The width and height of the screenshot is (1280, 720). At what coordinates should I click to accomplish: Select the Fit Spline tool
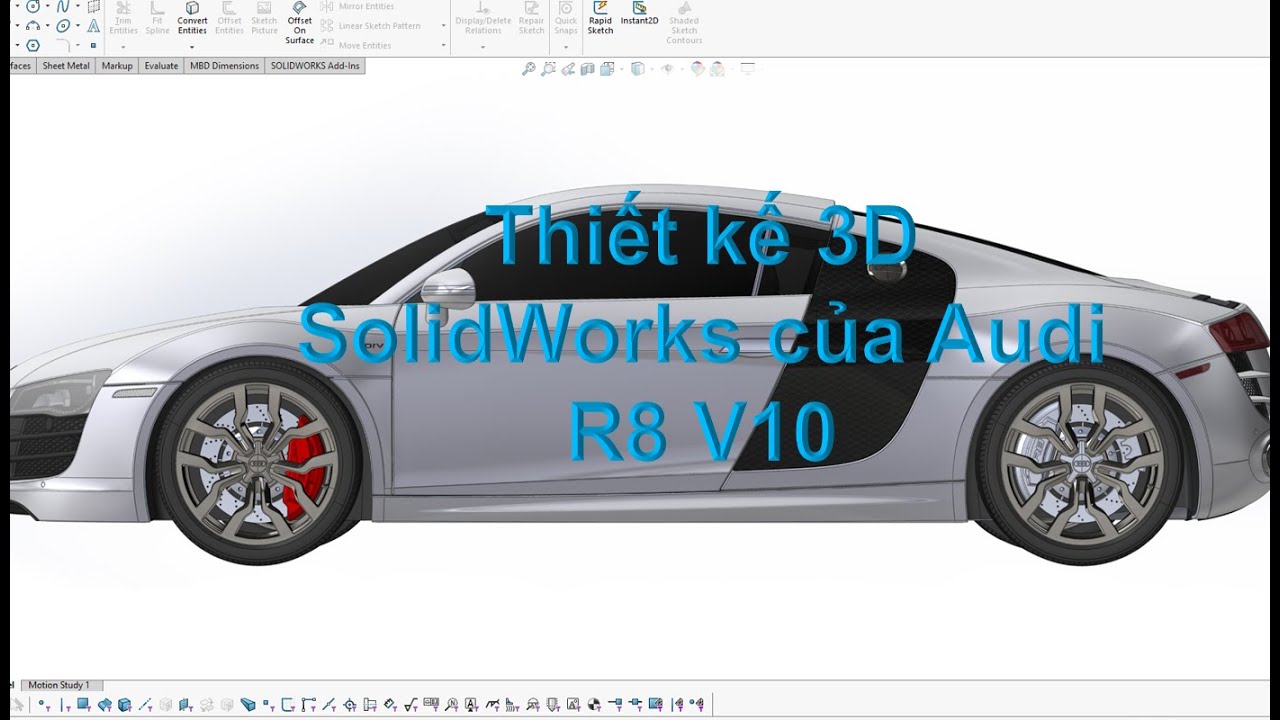pos(157,20)
